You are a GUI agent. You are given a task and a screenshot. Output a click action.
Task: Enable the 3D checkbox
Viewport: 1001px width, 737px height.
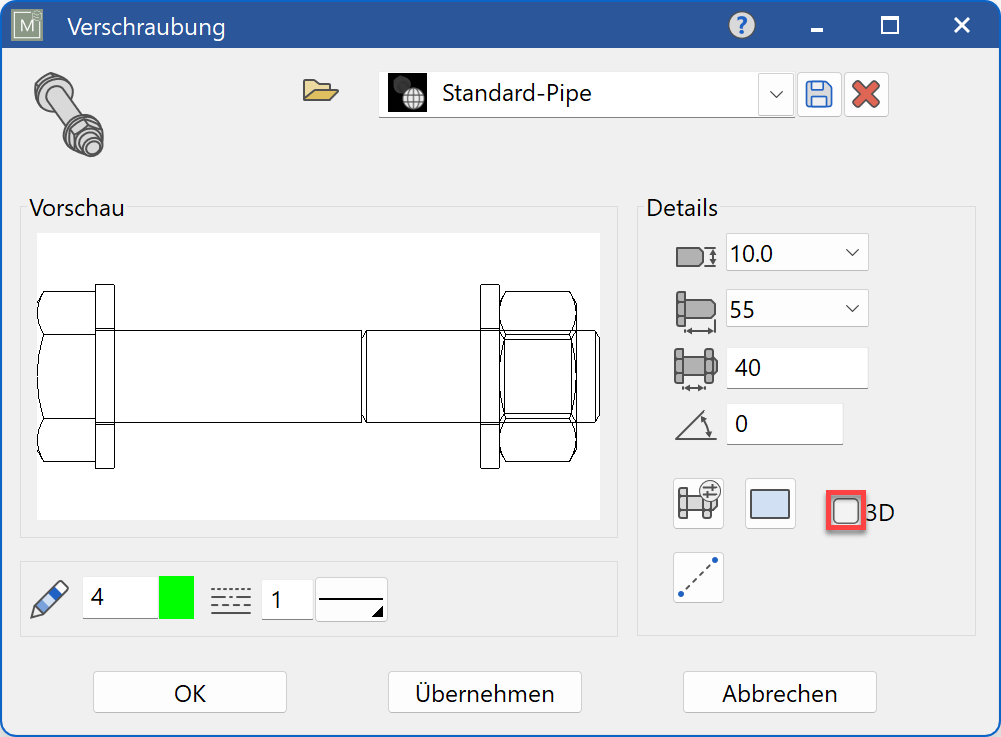pos(845,510)
